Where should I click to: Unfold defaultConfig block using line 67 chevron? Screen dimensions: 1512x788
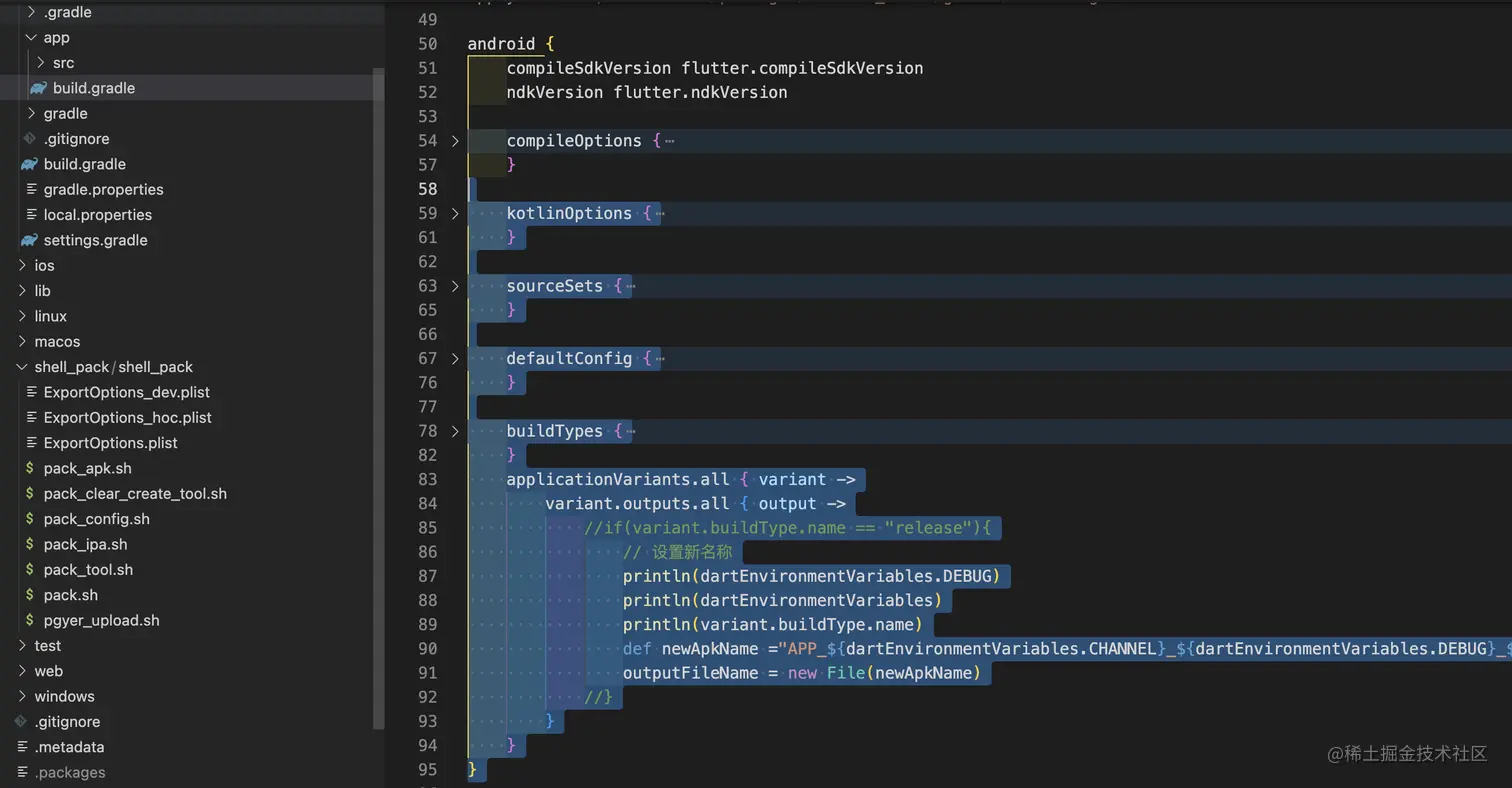(455, 358)
